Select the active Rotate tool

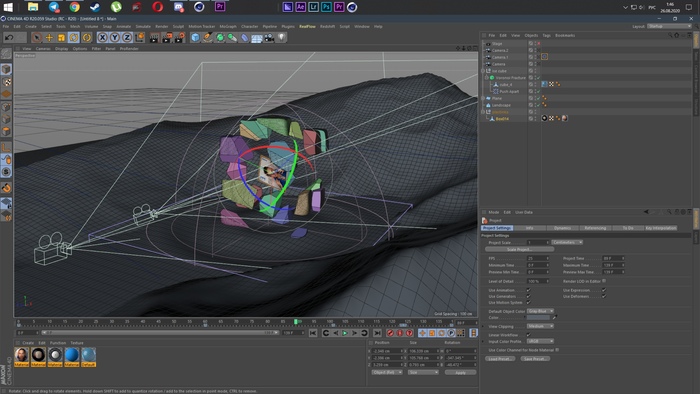pyautogui.click(x=74, y=38)
